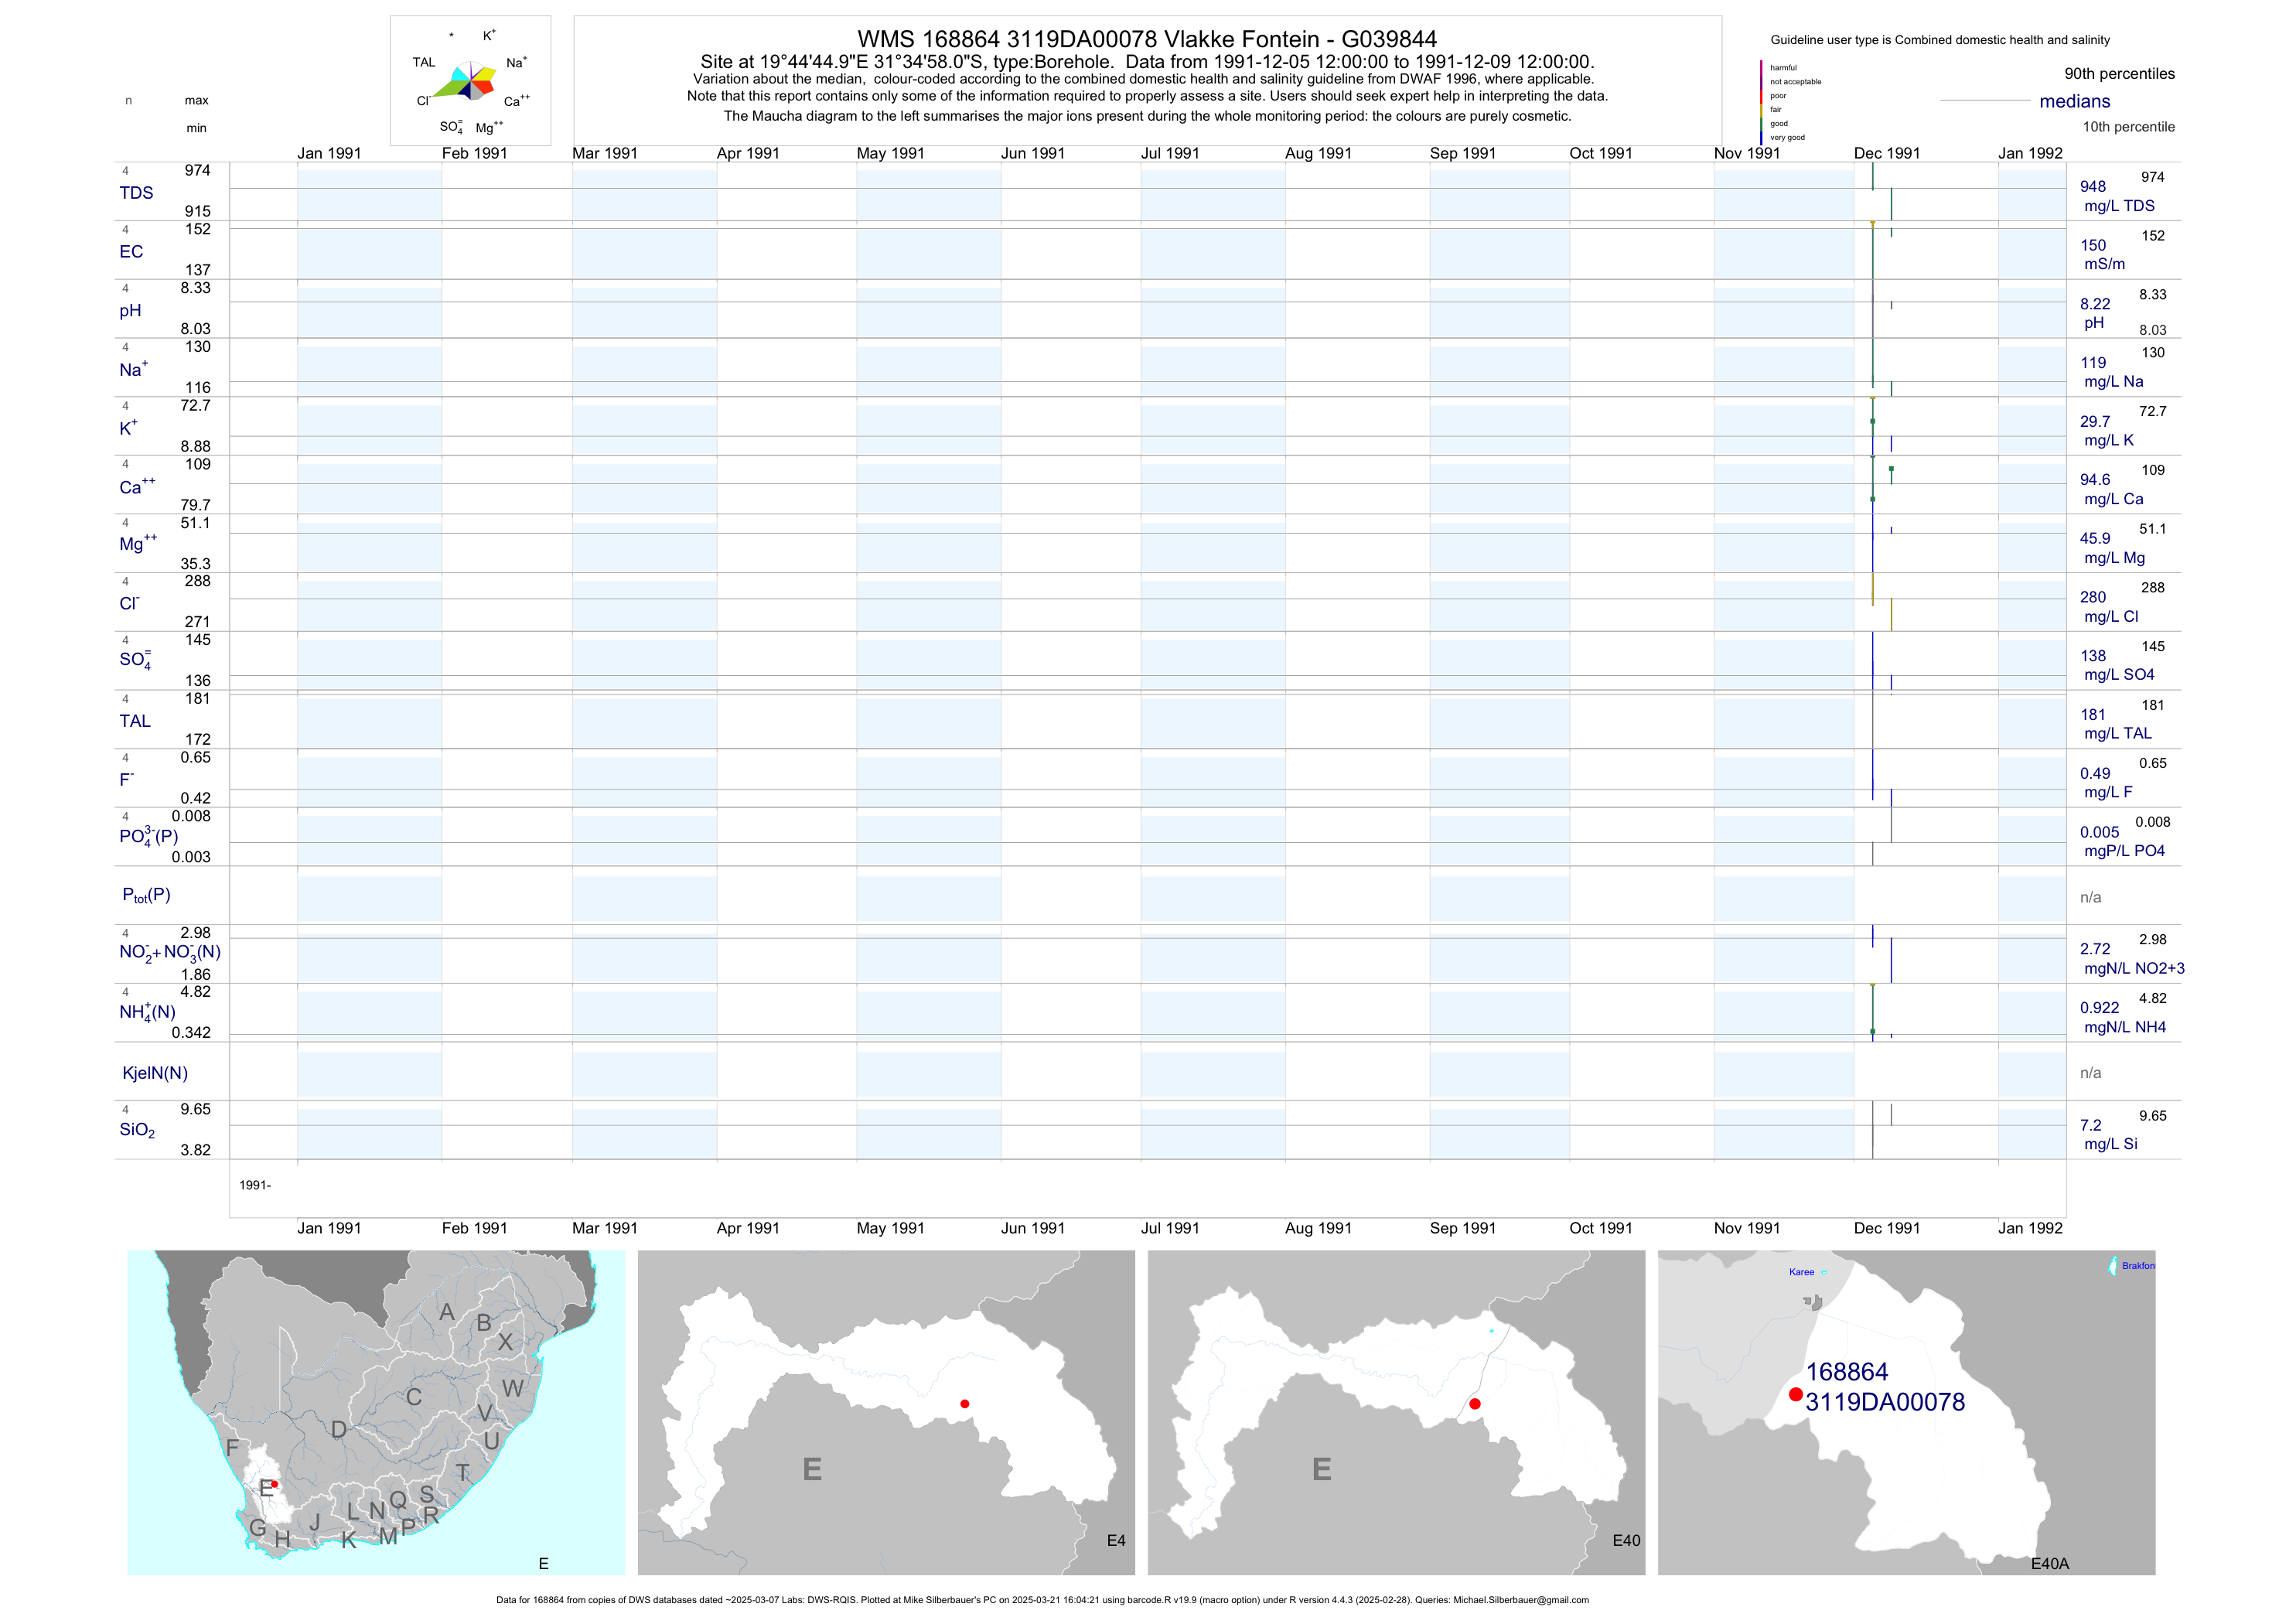2296x1624 pixels.
Task: Open the South Africa overview map thumbnail
Action: coord(376,1412)
